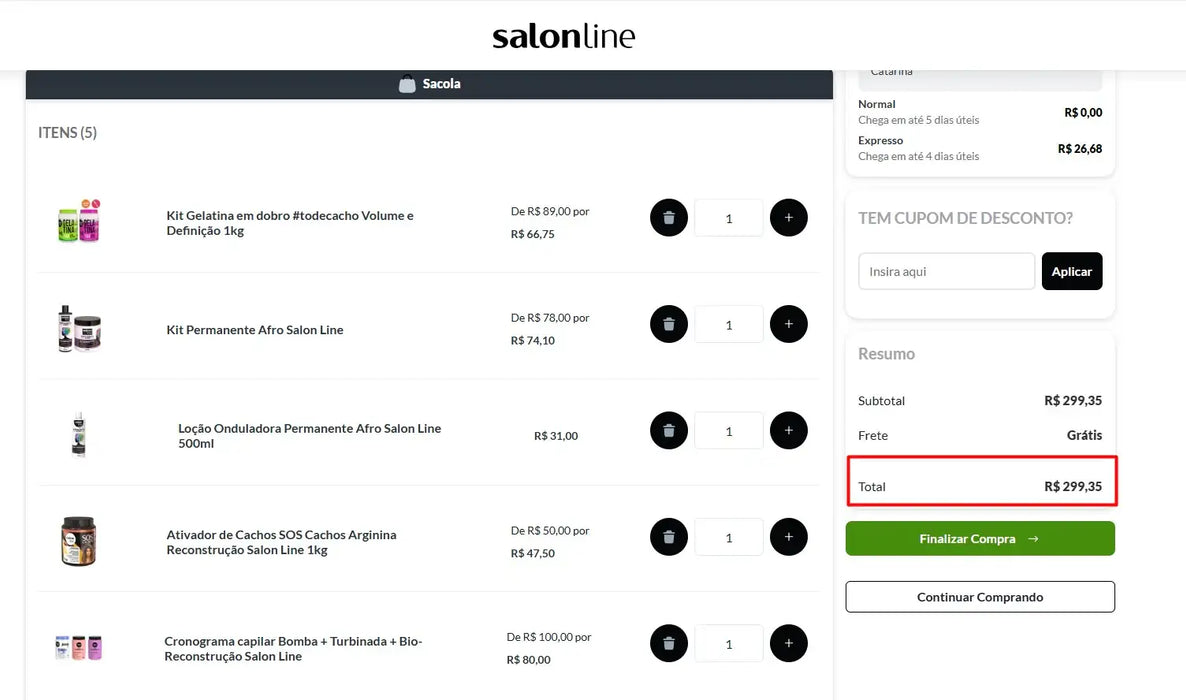
Task: Open Kit Gelatina em dobro product thumbnail
Action: pos(79,222)
